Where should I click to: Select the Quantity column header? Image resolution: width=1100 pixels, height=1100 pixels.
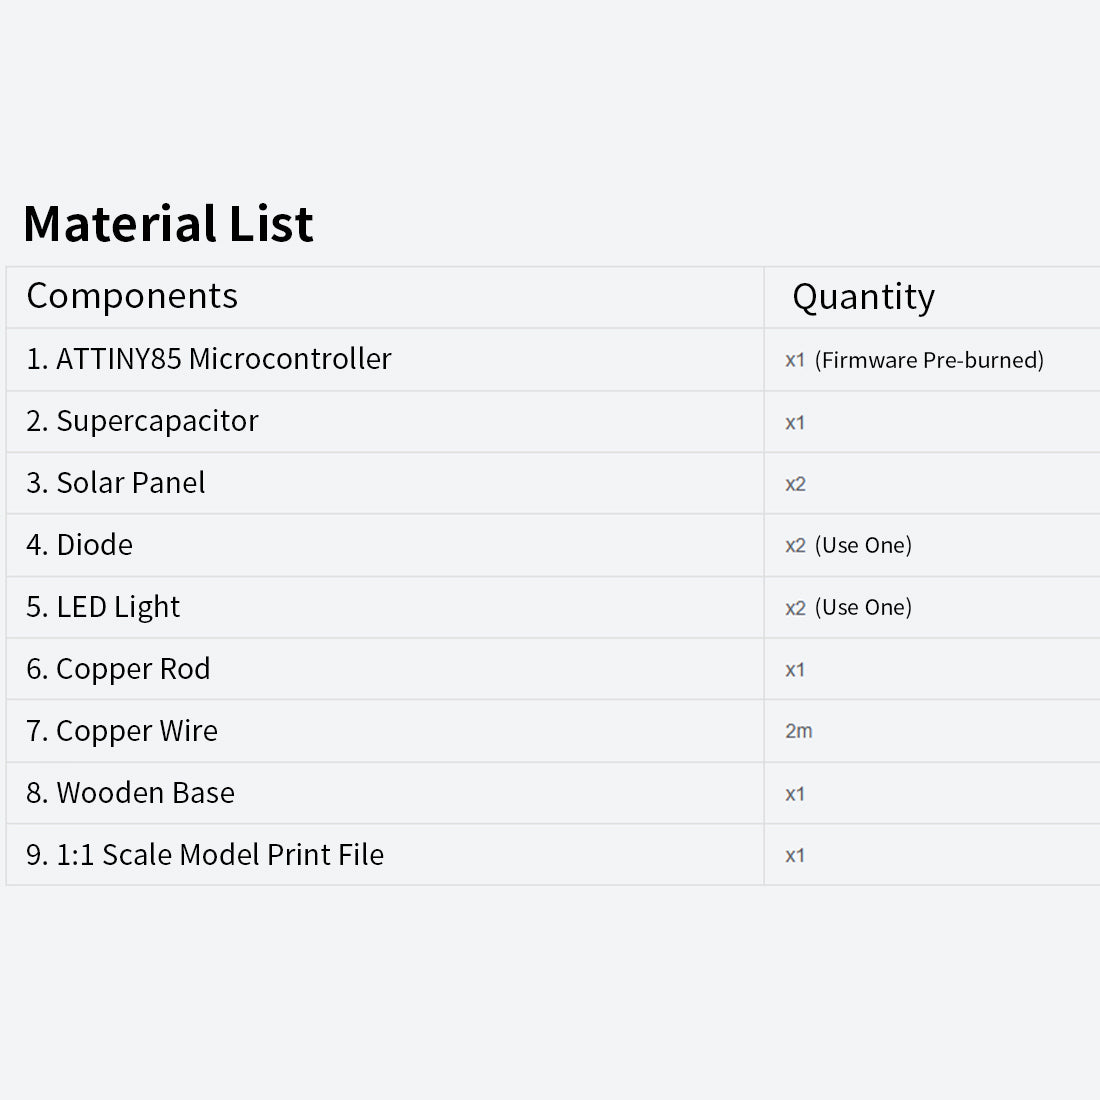[x=864, y=297]
